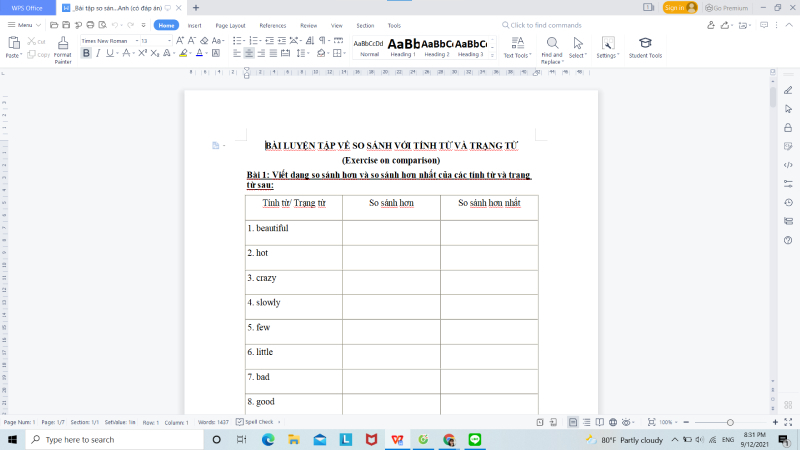Open the Select tool
Viewport: 800px width, 450px height.
point(578,47)
